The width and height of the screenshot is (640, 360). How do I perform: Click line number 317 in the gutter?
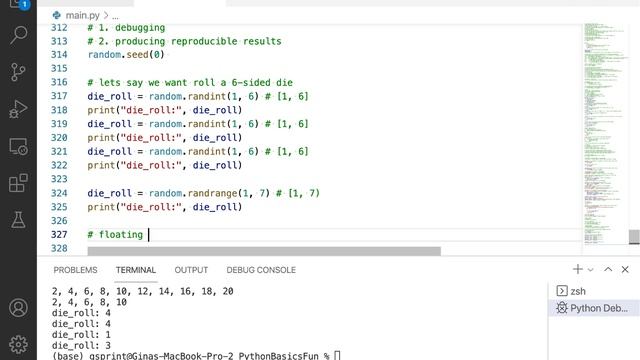59,96
